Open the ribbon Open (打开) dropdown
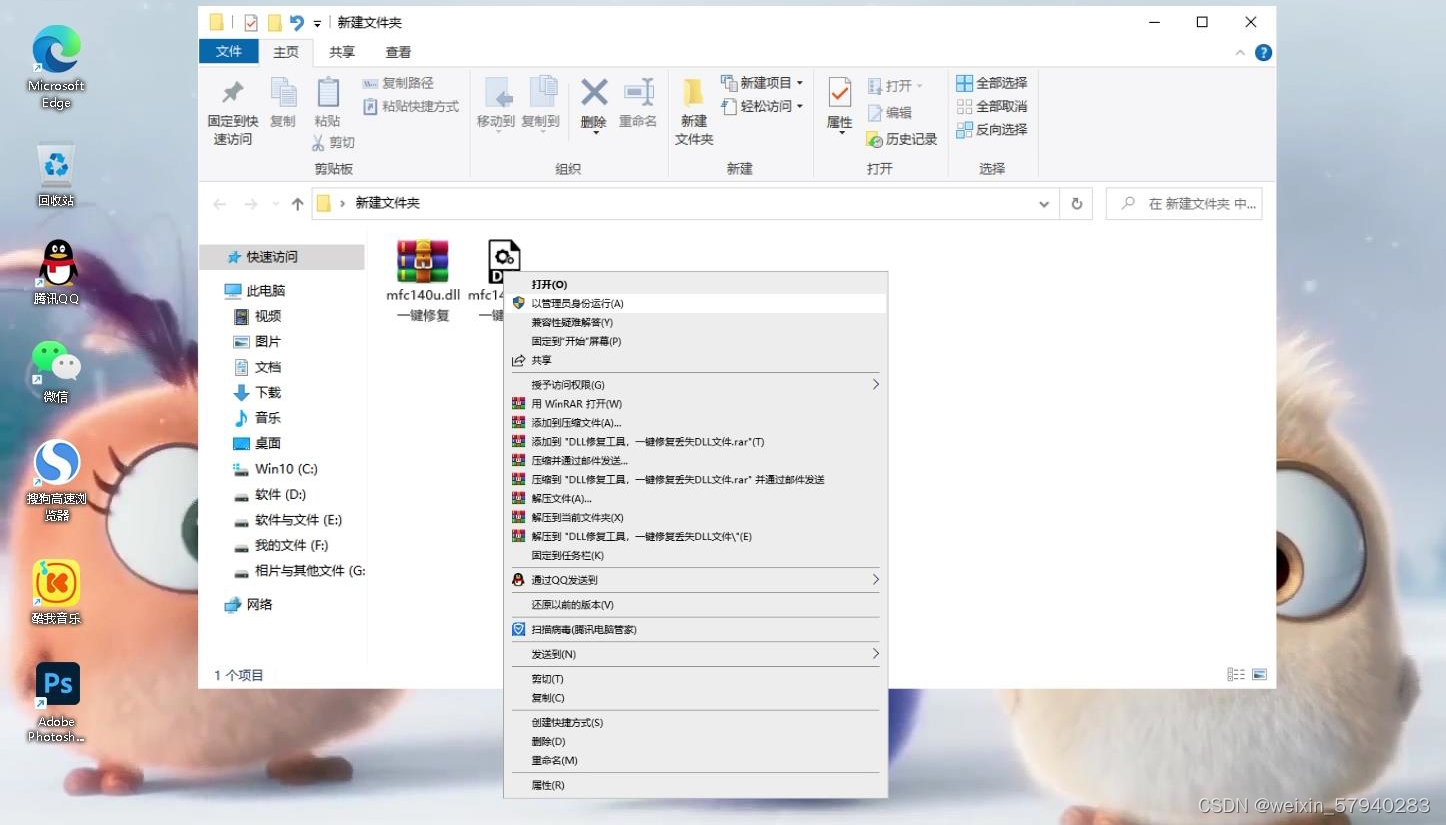The height and width of the screenshot is (825, 1446). (895, 86)
